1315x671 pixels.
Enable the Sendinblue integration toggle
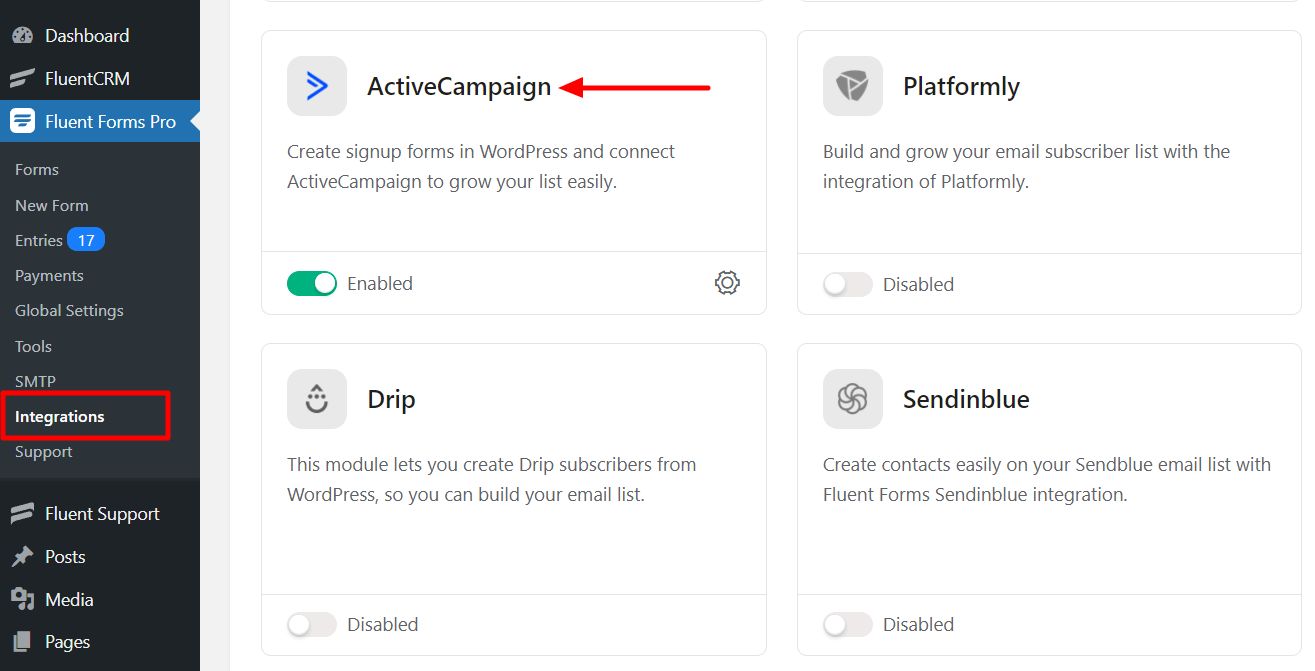848,625
